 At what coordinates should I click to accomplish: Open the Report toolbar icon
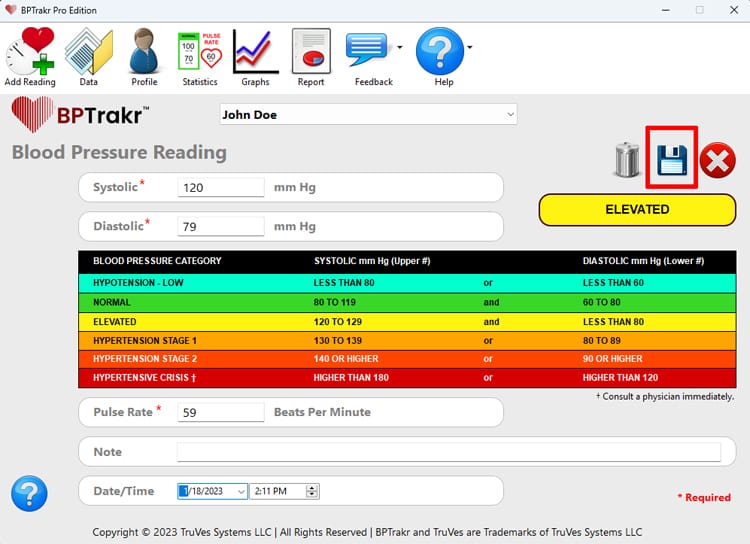click(x=311, y=52)
